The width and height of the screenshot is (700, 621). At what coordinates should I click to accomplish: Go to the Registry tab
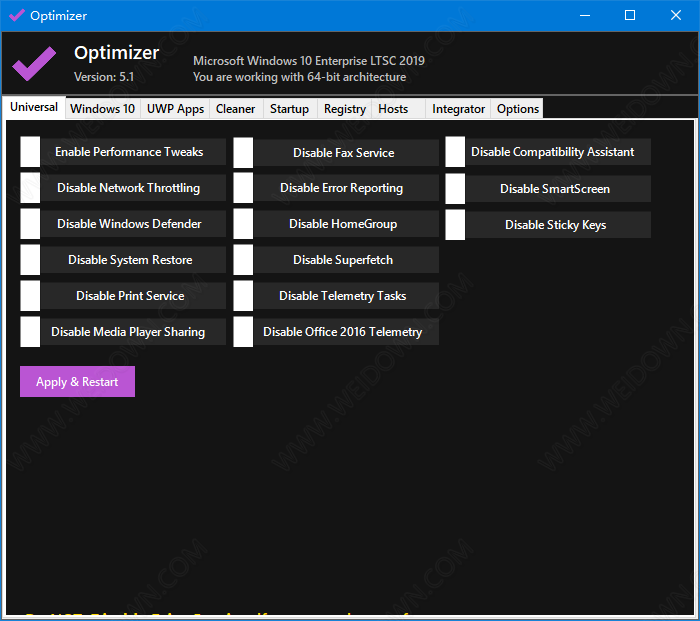[x=345, y=109]
